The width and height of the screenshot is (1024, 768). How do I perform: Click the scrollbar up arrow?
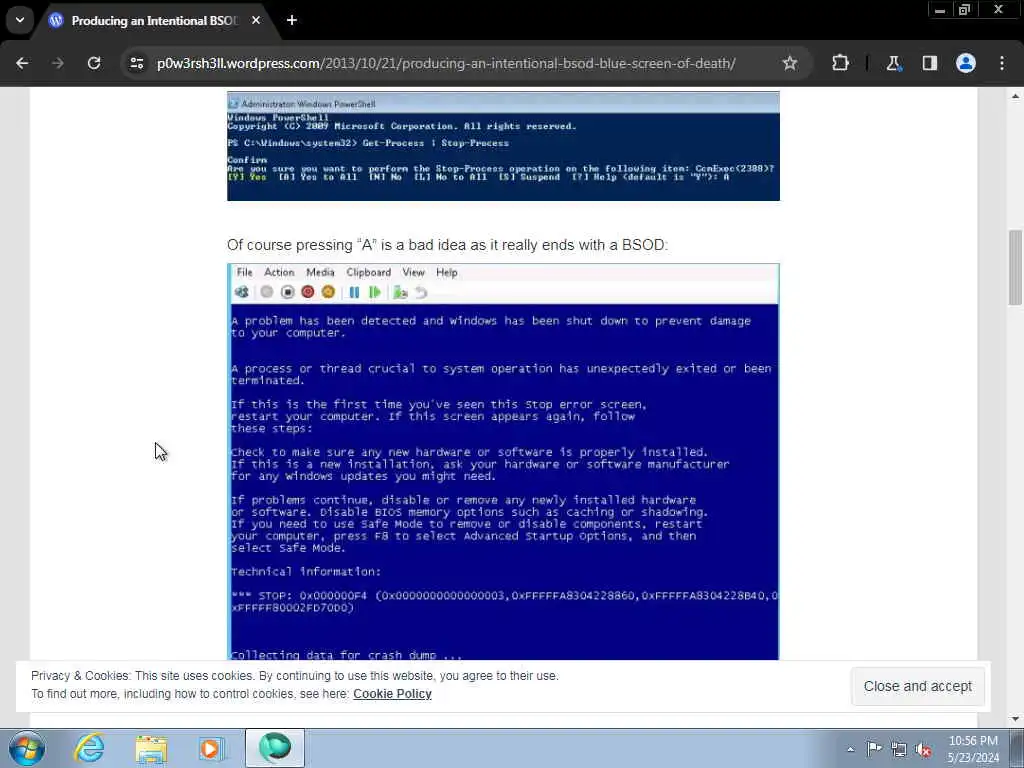1015,96
